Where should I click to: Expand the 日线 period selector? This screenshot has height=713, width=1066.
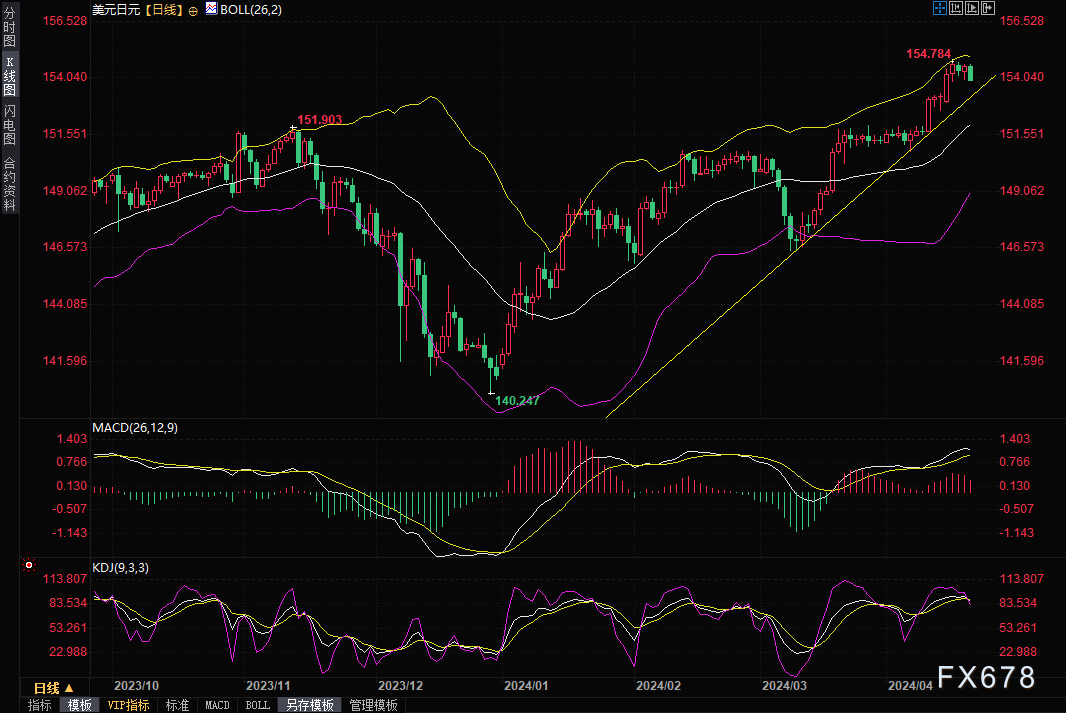(55, 688)
